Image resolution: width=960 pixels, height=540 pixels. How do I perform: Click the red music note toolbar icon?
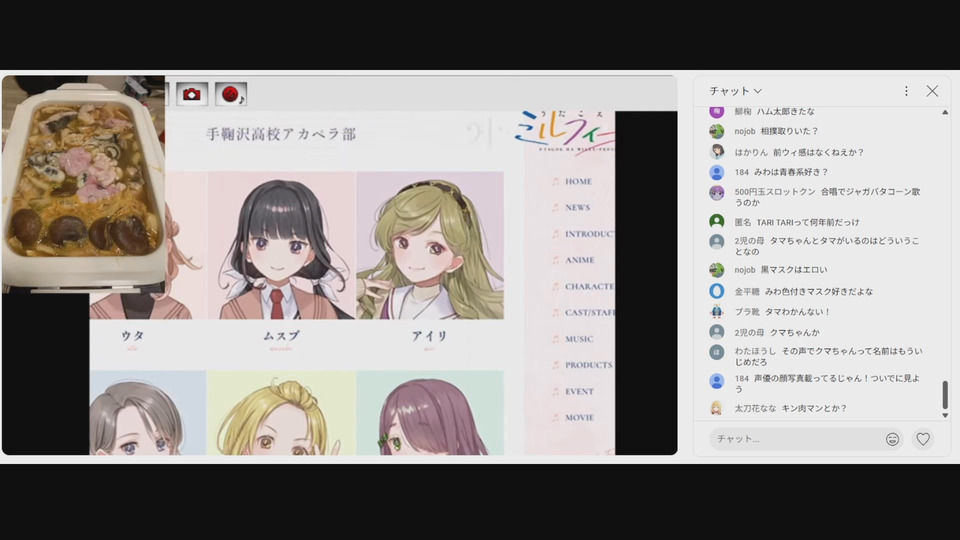231,94
